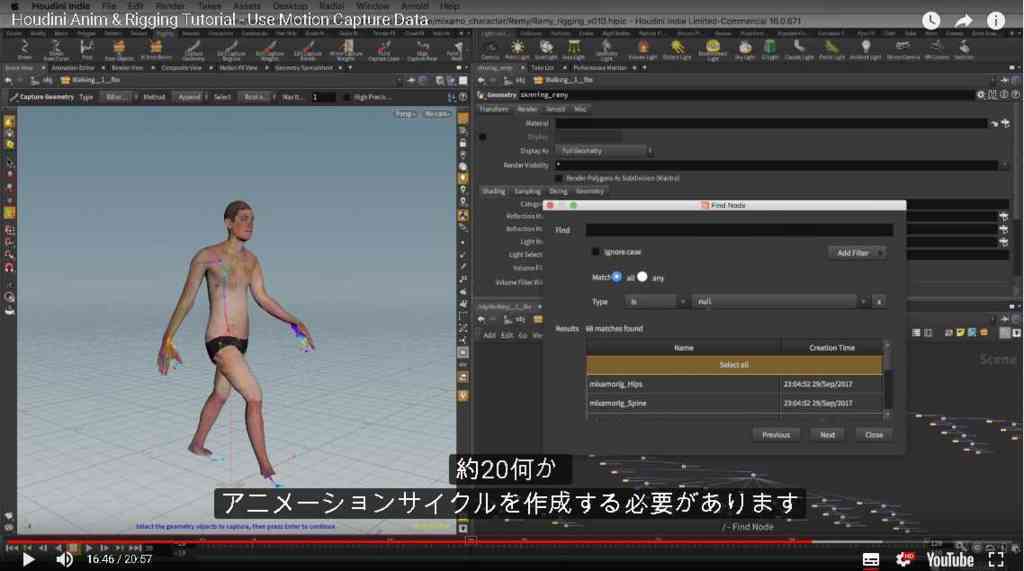Switch to the Shading sub-tab
Viewport: 1024px width, 571px height.
point(494,191)
